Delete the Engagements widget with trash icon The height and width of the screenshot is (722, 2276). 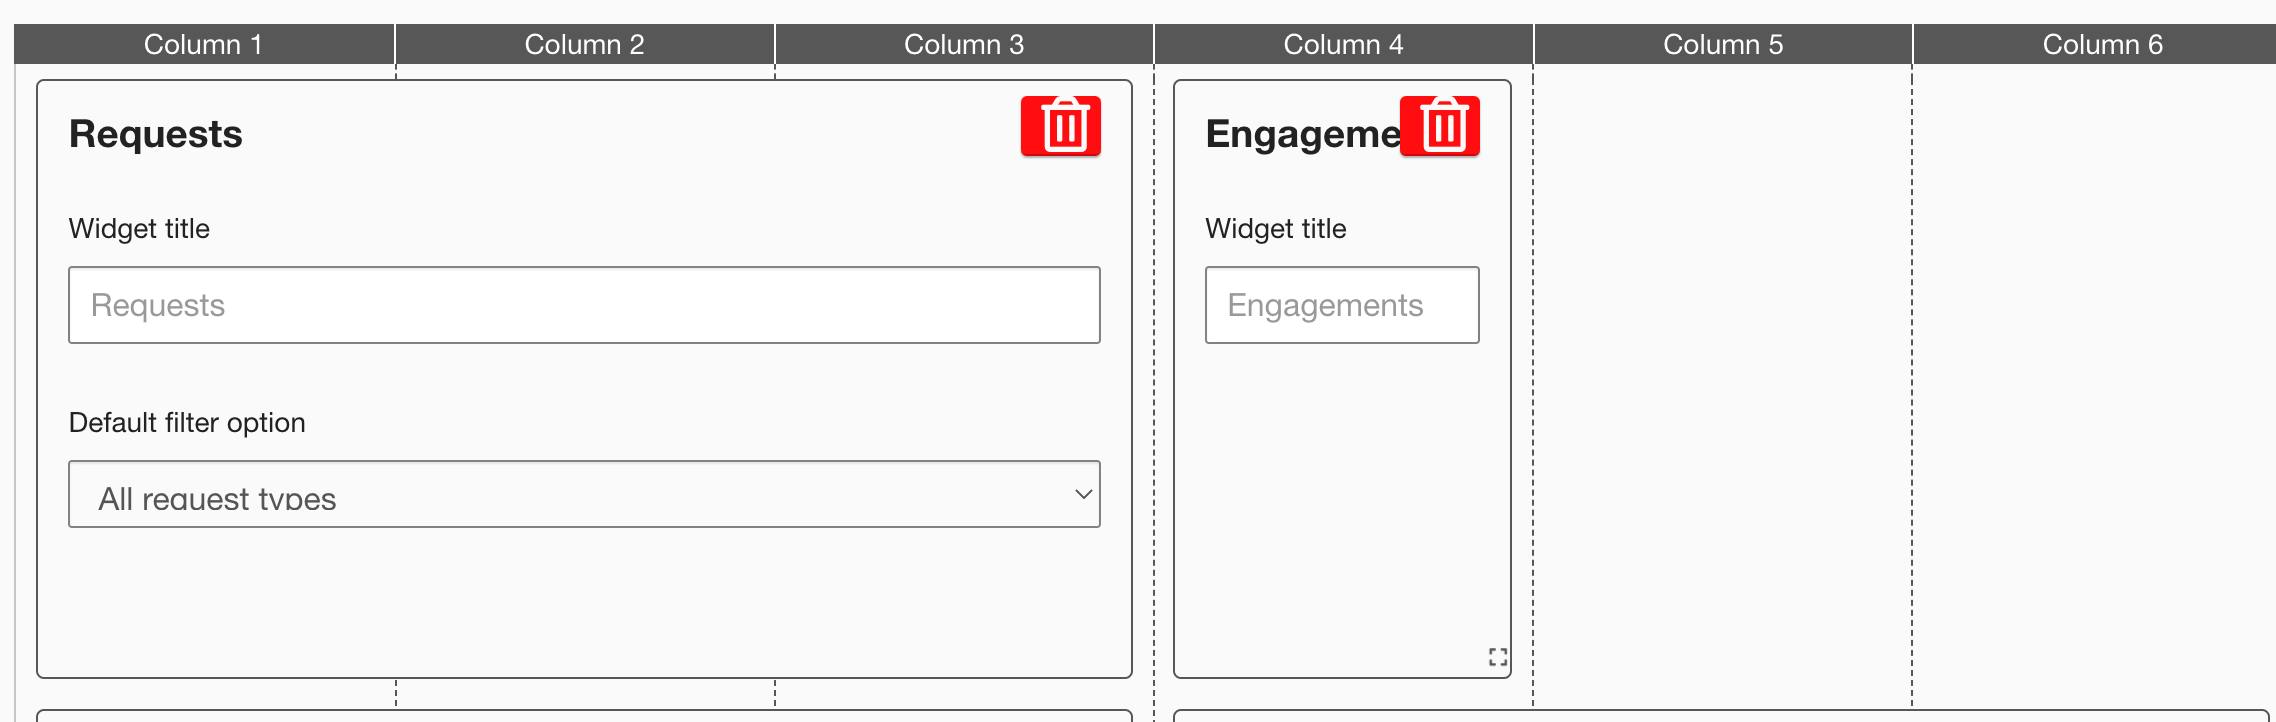click(x=1440, y=127)
